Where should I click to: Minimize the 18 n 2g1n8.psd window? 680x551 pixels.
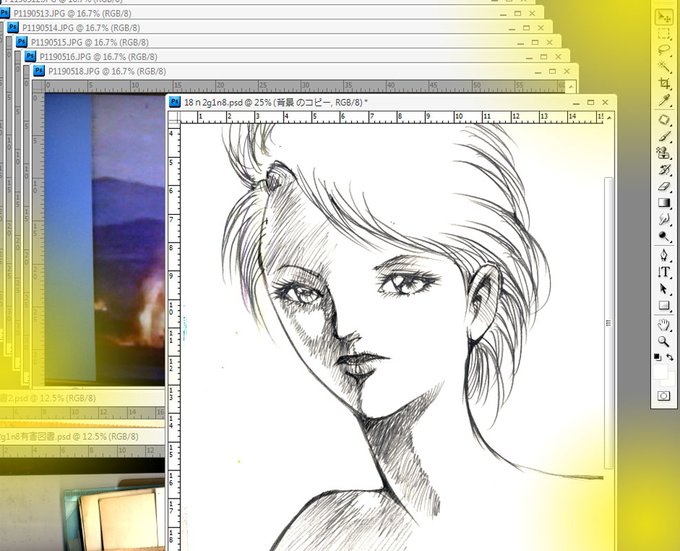point(576,103)
